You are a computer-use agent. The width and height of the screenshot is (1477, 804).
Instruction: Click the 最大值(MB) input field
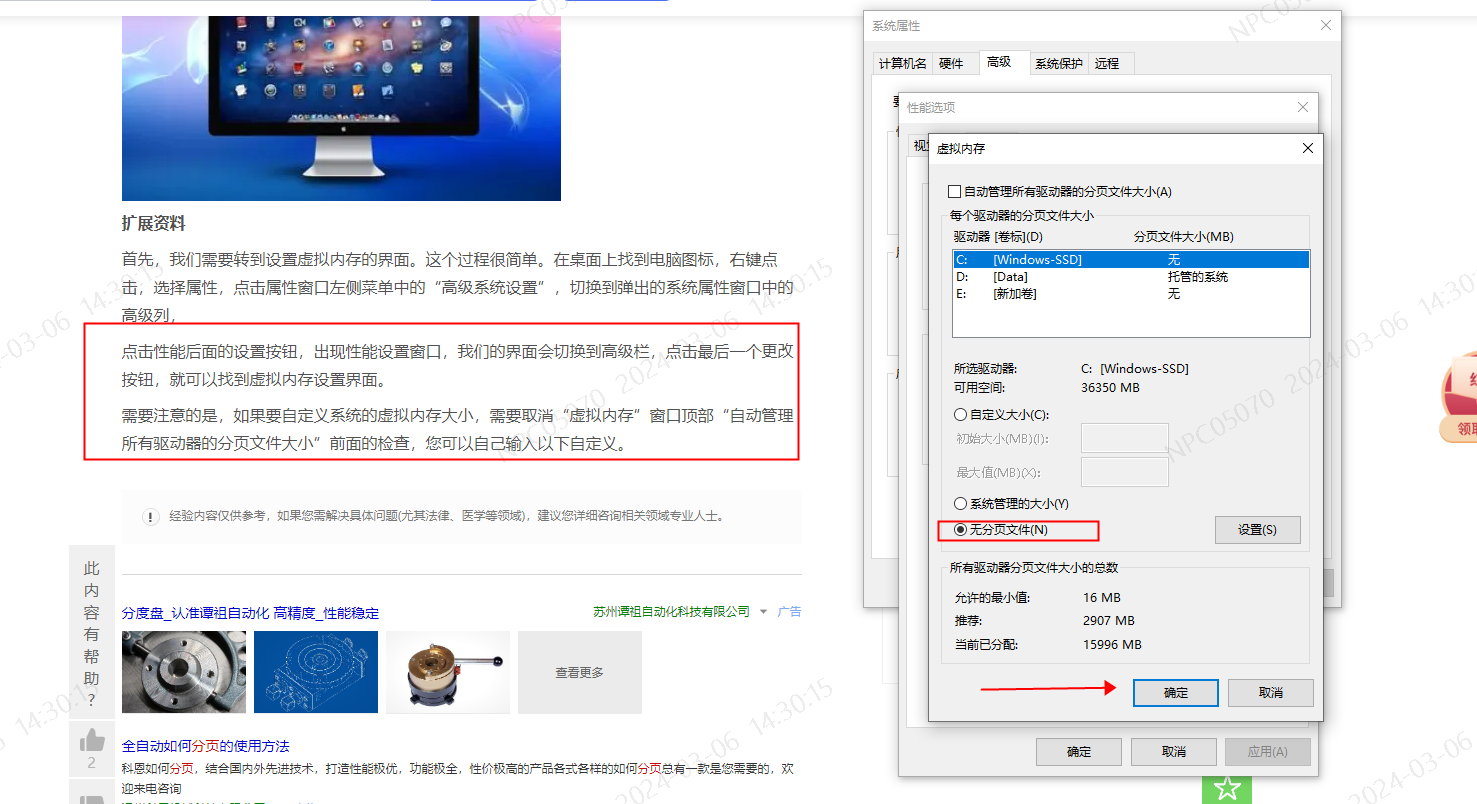coord(1125,472)
